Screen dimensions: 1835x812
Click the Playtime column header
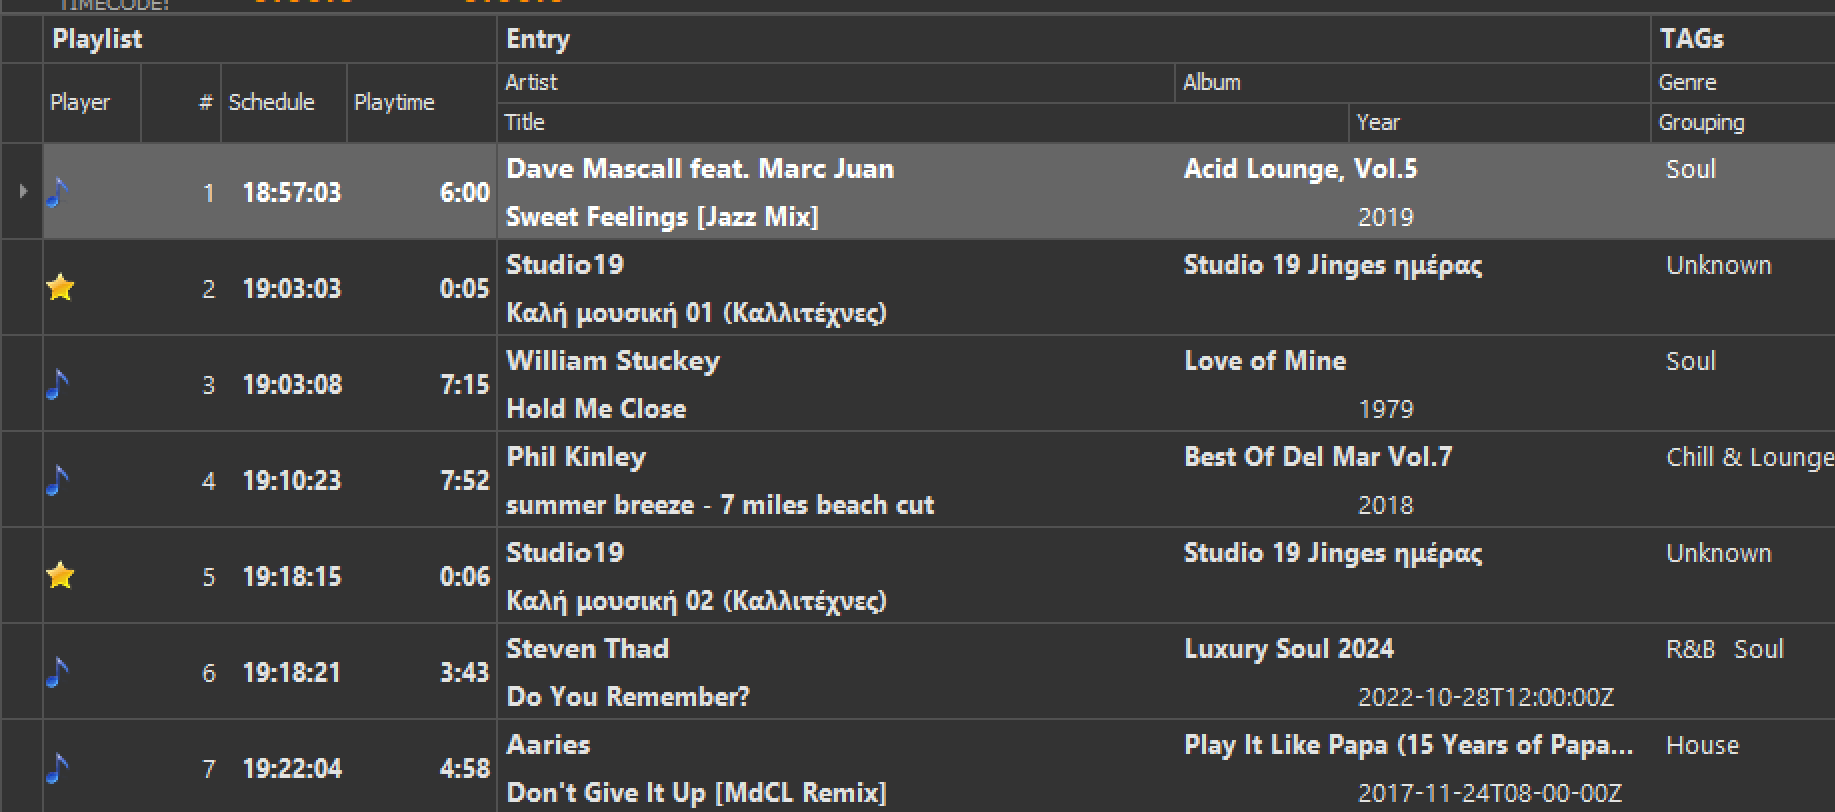tap(394, 103)
